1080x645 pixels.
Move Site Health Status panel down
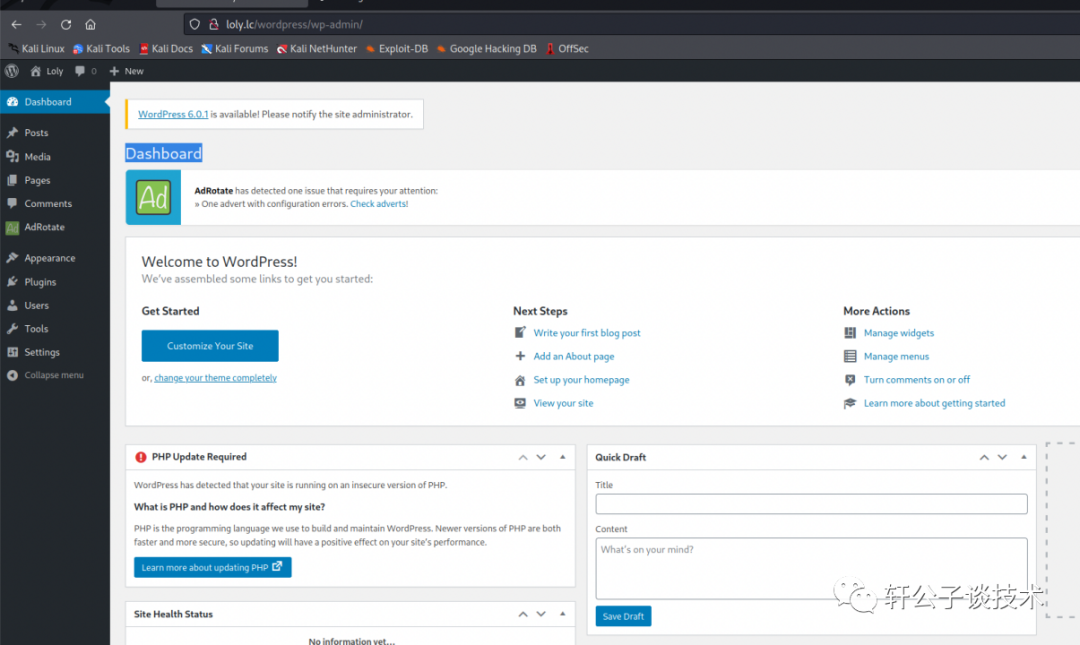(x=541, y=614)
